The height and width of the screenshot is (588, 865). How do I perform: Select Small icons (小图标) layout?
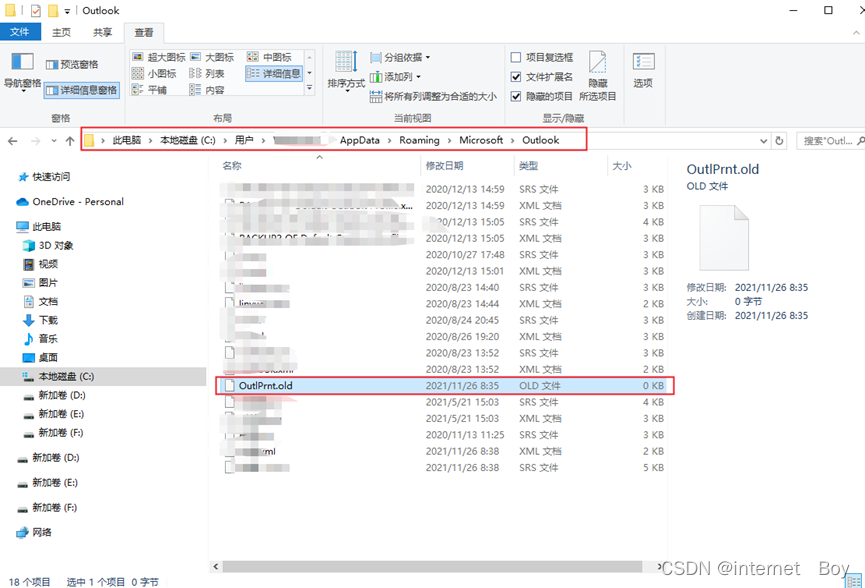(x=154, y=73)
